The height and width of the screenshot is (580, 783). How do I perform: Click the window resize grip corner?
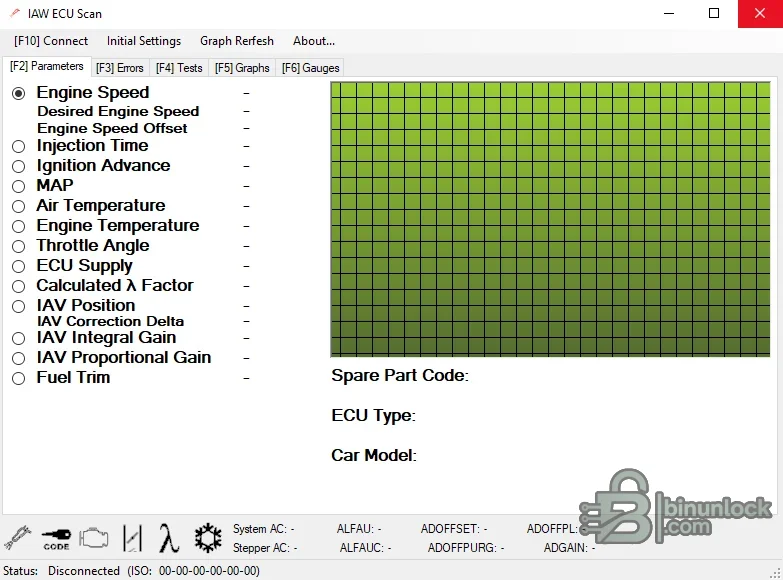click(x=776, y=574)
